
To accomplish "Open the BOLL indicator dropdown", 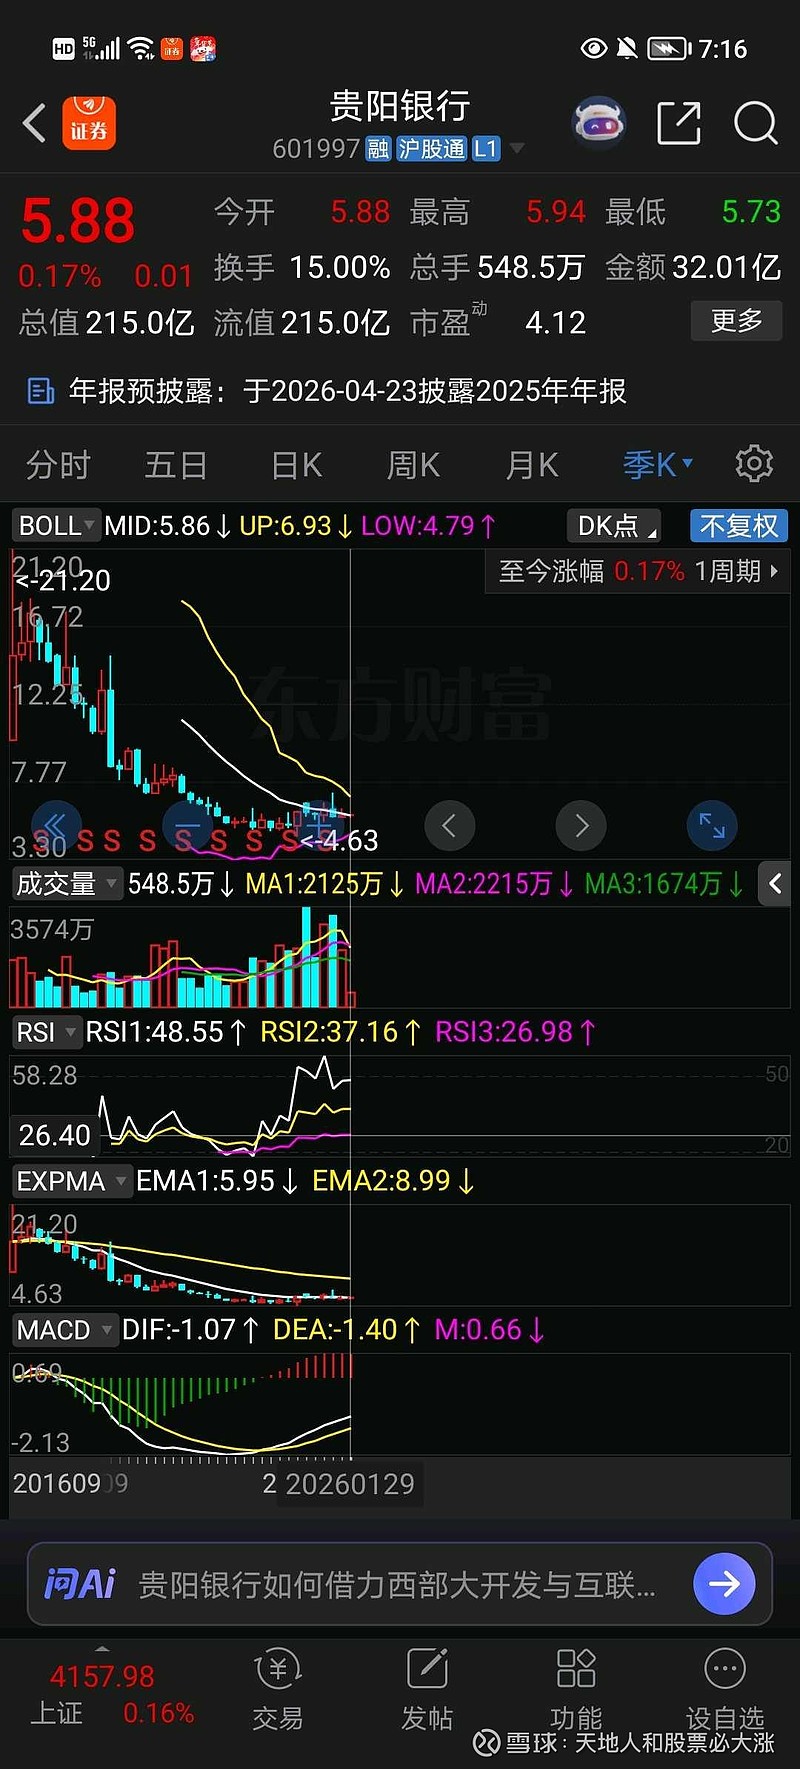I will (x=56, y=526).
